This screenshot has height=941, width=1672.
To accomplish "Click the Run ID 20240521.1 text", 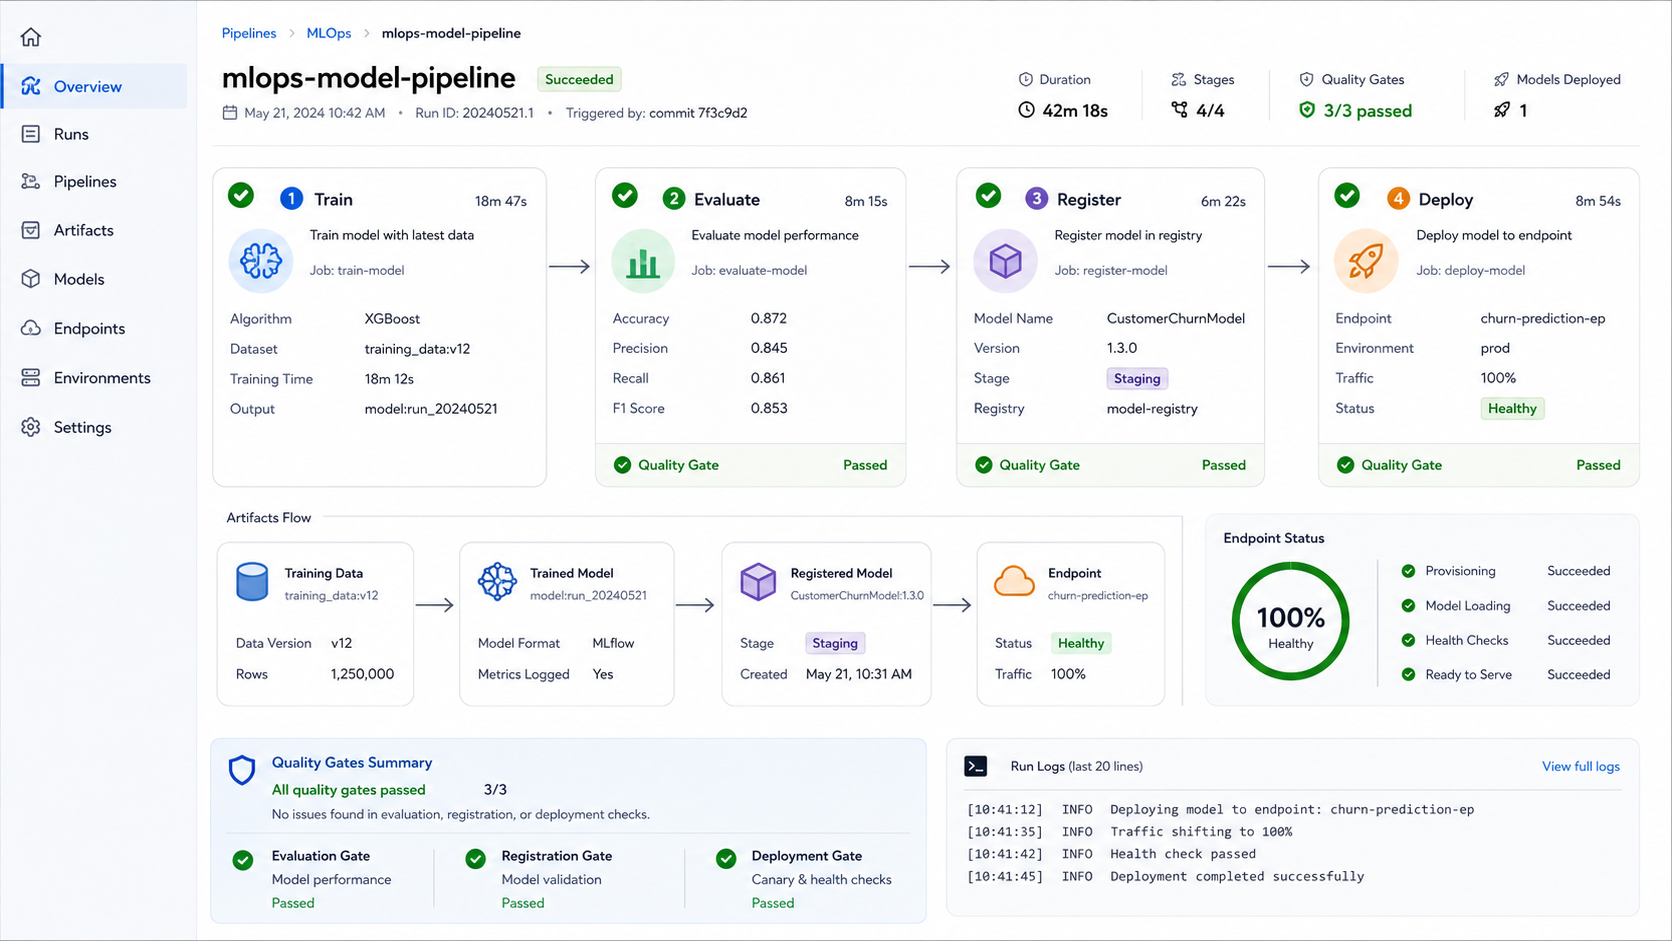I will [x=474, y=113].
